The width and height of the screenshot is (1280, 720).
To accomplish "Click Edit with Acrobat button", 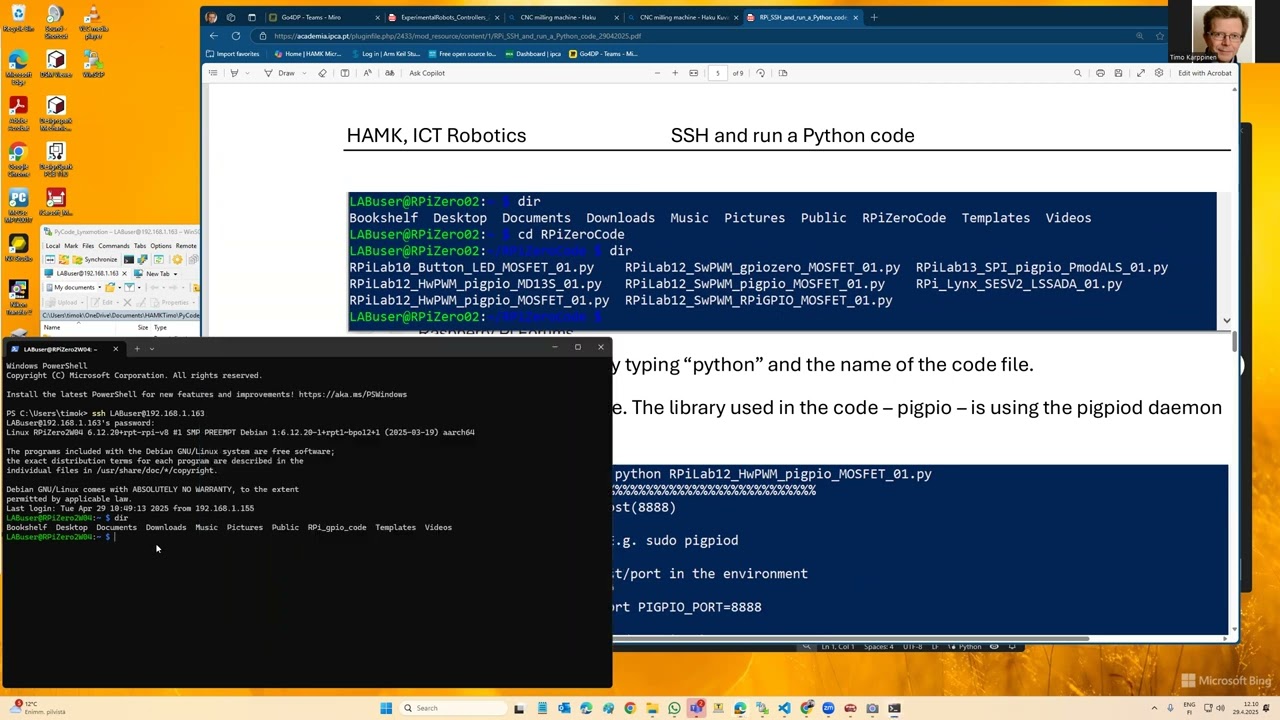I will pos(1204,73).
